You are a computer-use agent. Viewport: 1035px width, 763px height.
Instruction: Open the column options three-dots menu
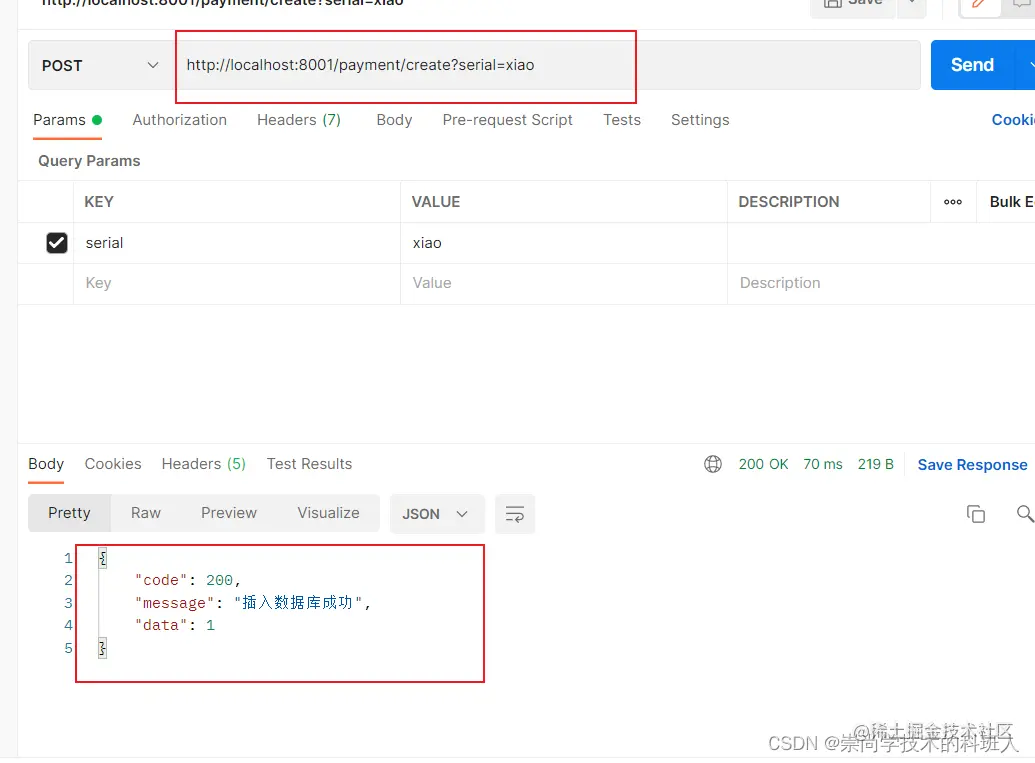(x=952, y=202)
